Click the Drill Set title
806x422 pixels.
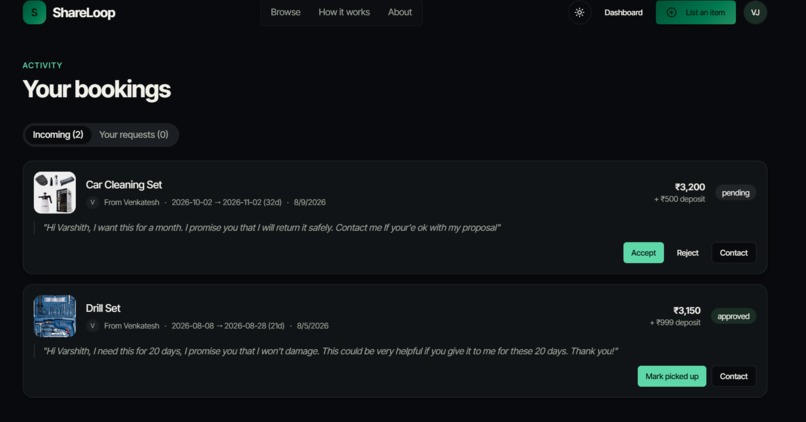(x=103, y=308)
